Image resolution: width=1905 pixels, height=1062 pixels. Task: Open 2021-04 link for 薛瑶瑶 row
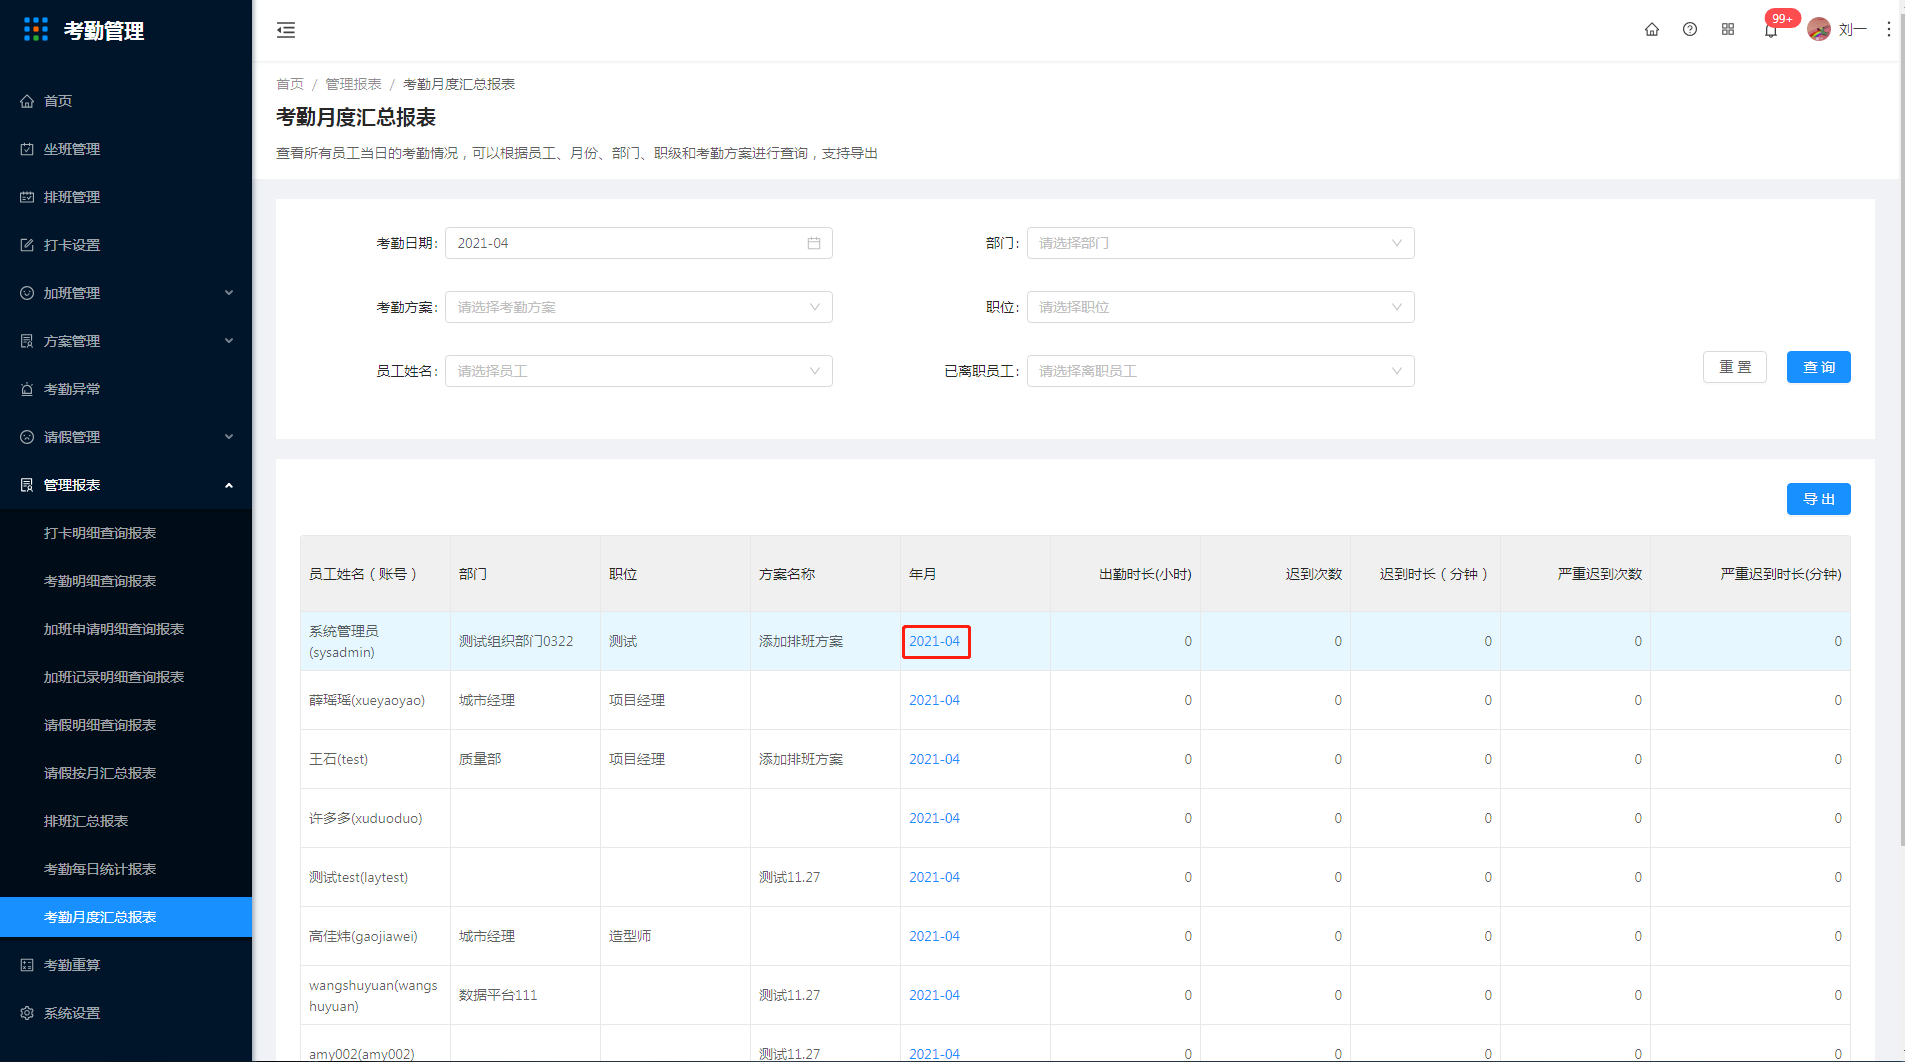(934, 700)
